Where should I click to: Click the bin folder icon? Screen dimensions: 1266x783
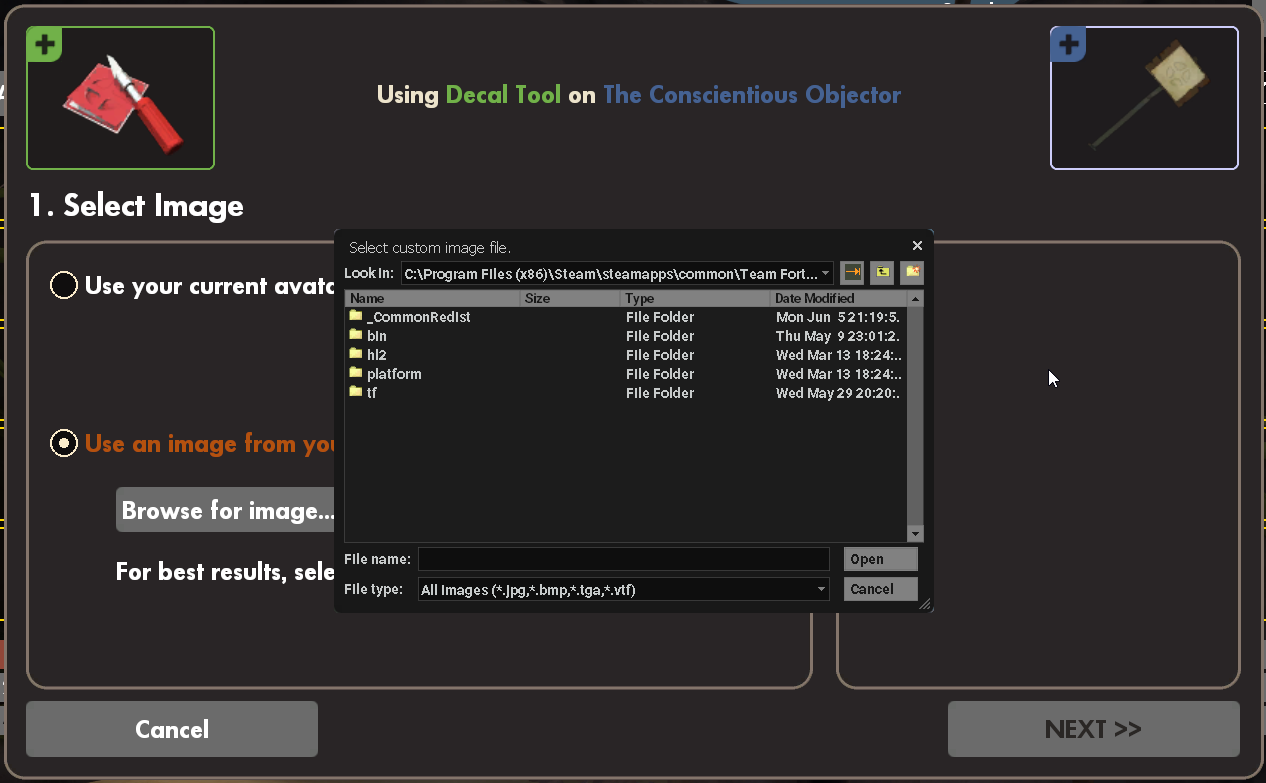tap(355, 335)
